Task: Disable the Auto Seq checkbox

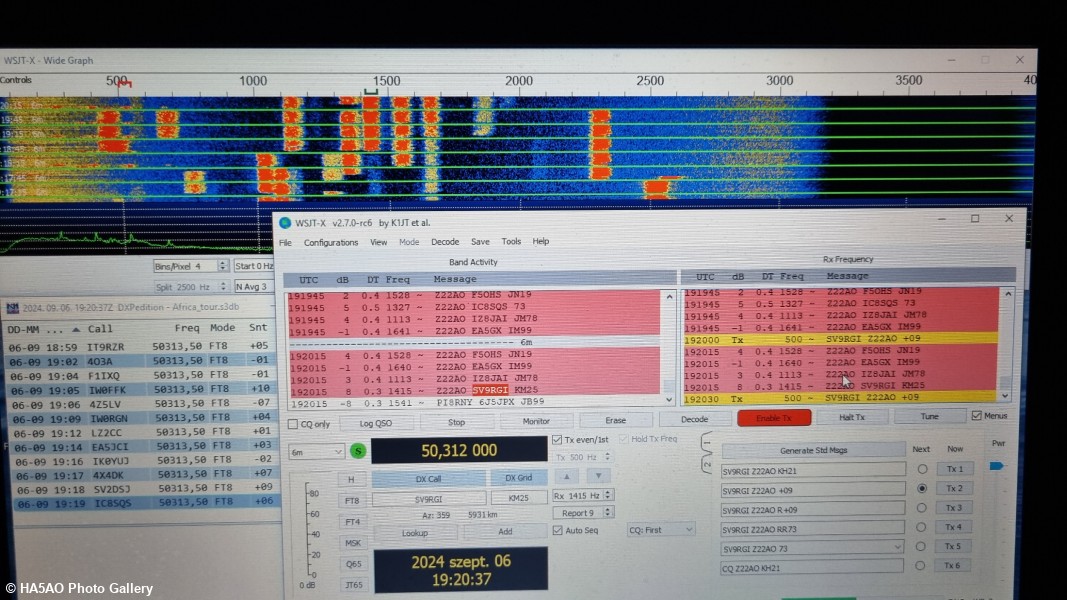Action: point(558,530)
